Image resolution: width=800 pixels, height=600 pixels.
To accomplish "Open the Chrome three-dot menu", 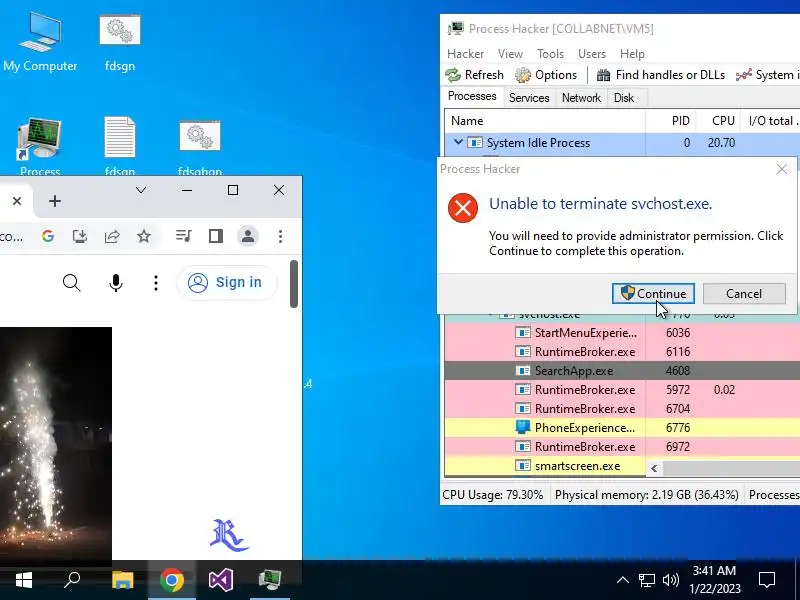I will (280, 236).
